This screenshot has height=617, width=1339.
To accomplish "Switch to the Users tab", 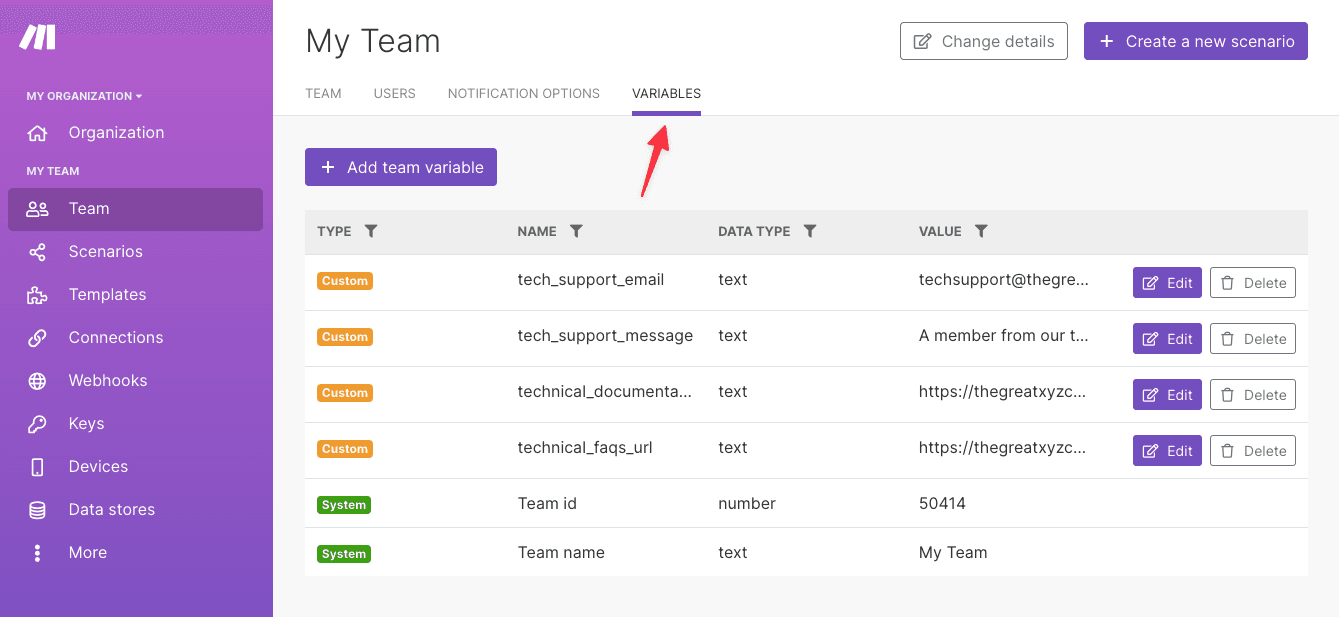I will coord(394,93).
